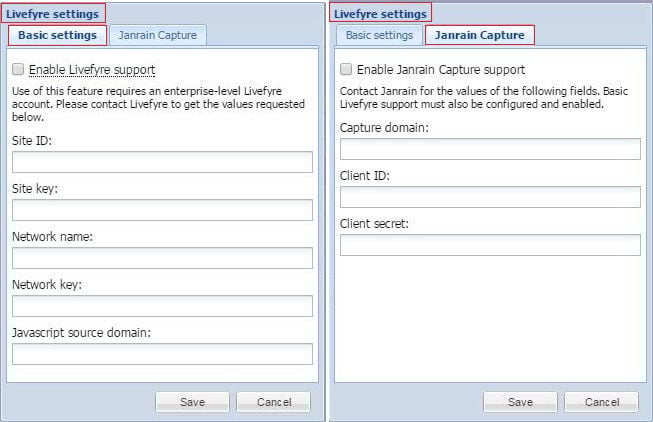Select the active bold Basic settings tab
The width and height of the screenshot is (653, 422).
(x=57, y=35)
